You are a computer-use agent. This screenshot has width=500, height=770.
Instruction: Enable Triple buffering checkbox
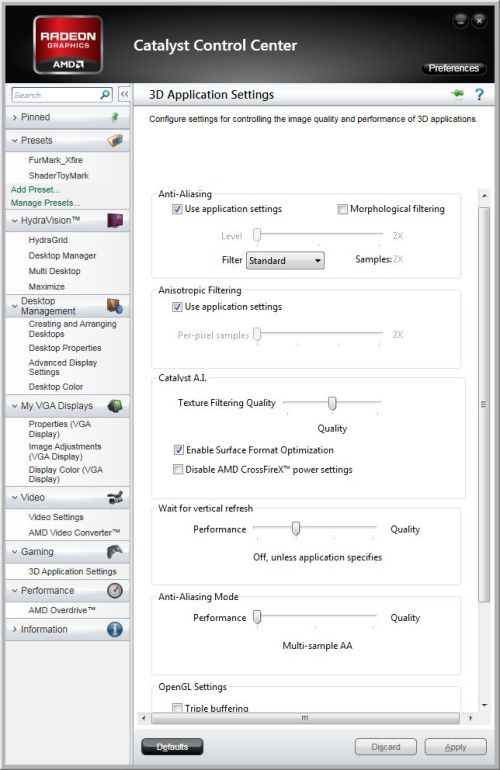click(x=177, y=708)
